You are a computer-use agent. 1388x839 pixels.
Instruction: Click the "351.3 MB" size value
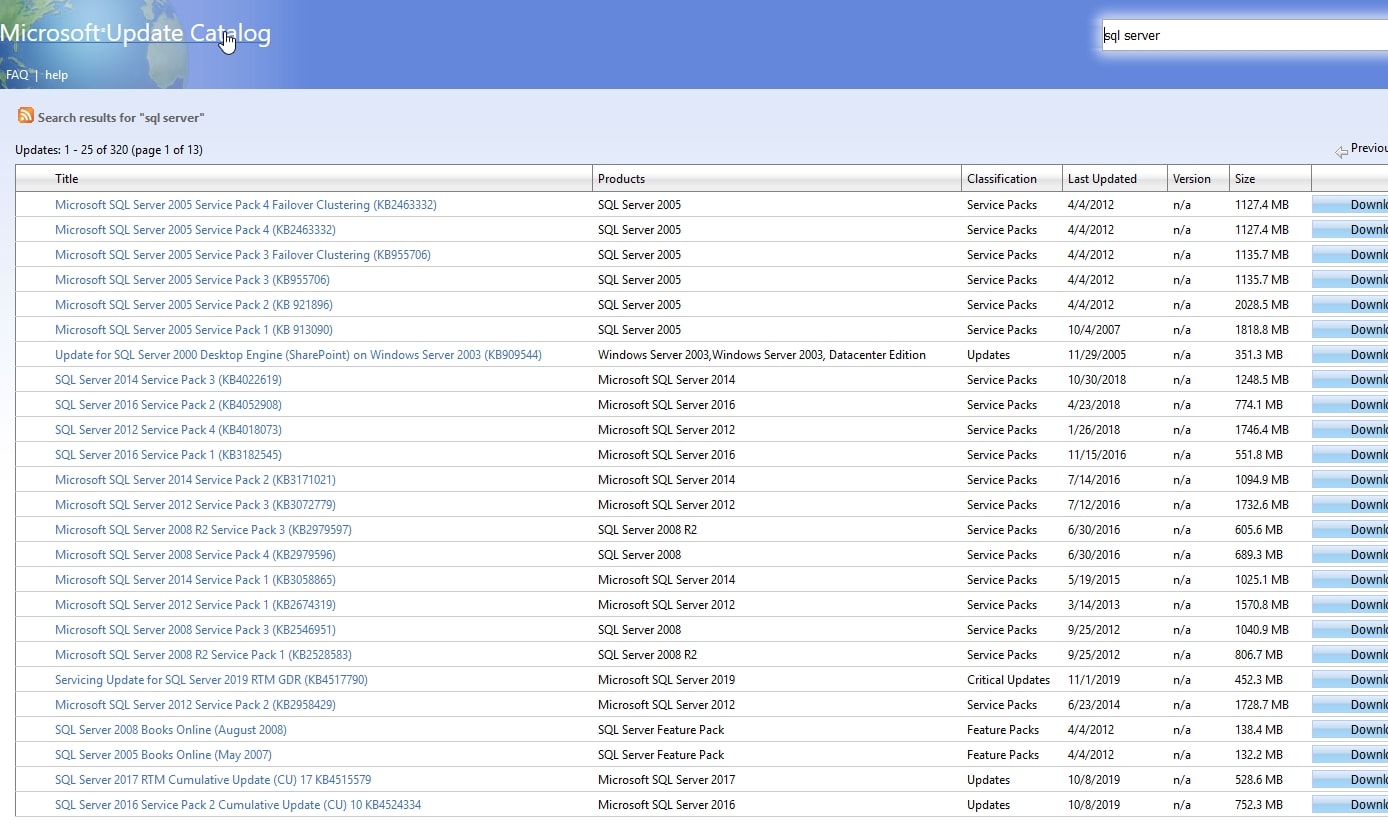(1259, 355)
